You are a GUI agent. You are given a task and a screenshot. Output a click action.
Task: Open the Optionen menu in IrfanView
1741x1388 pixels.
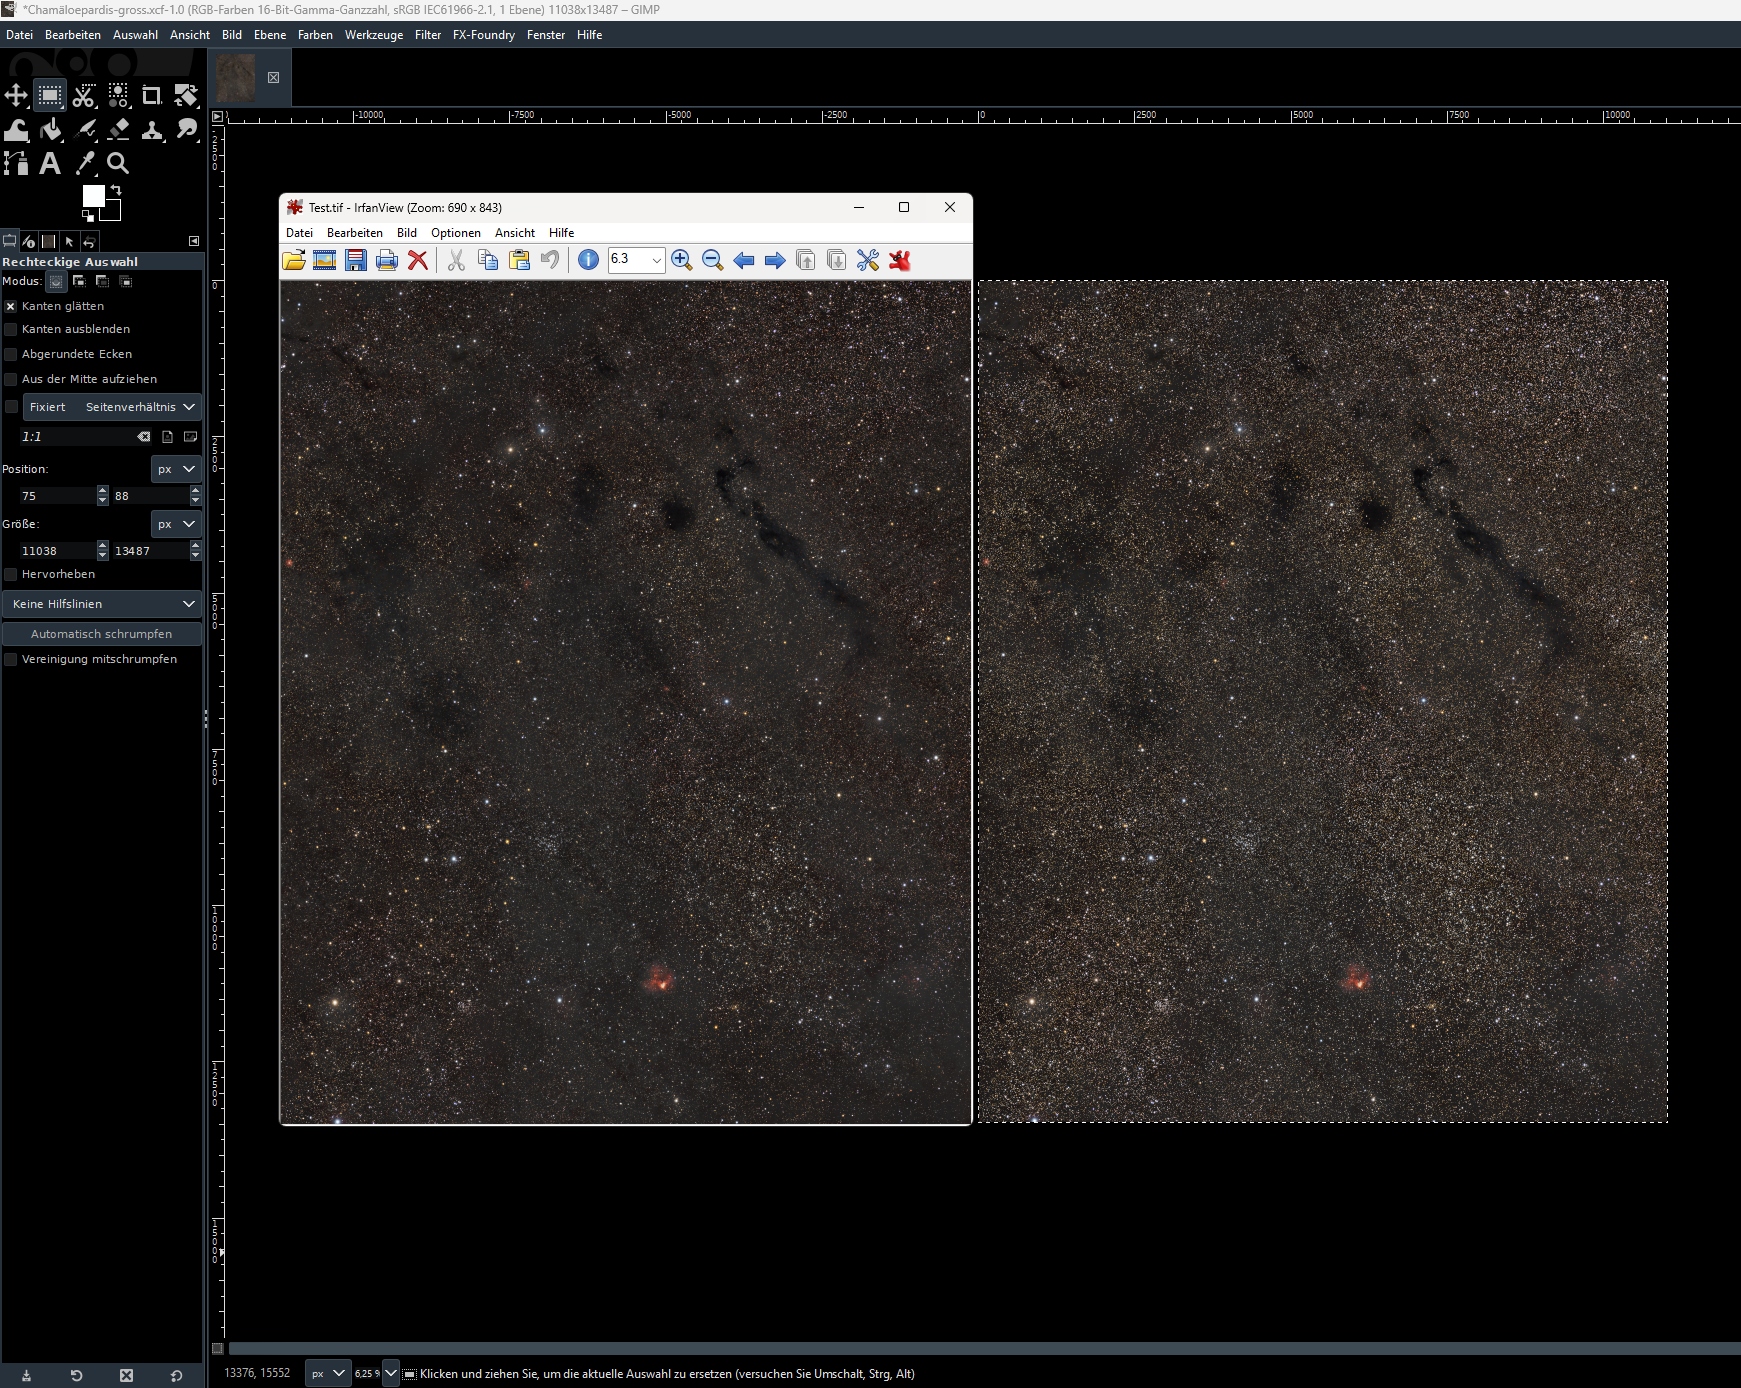point(455,233)
